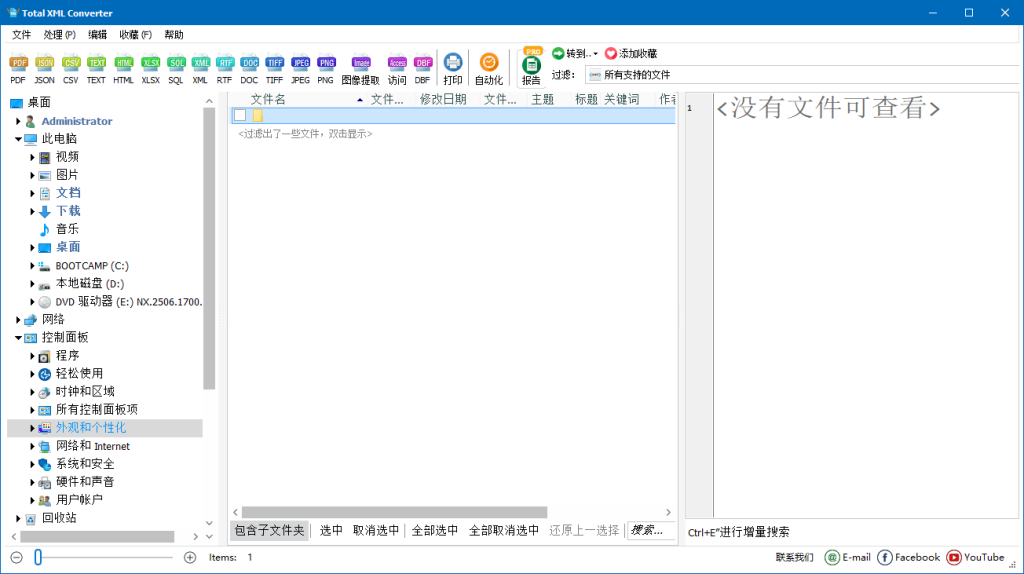Choose DOC conversion icon
Viewport: 1024px width, 574px height.
(249, 69)
